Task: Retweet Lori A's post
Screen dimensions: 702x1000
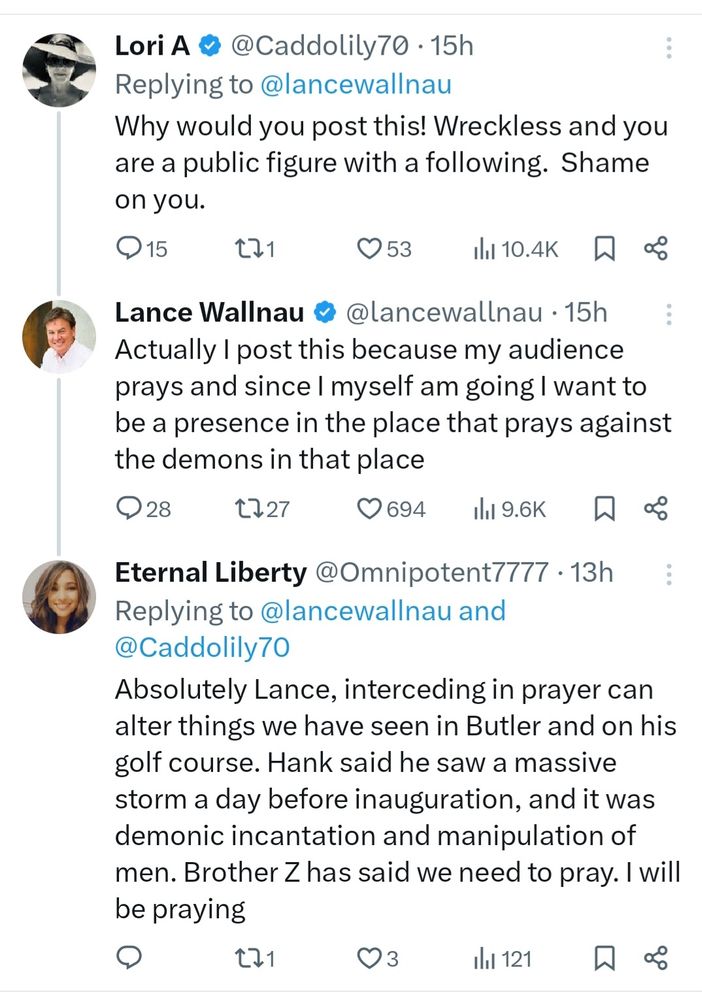Action: click(x=243, y=249)
